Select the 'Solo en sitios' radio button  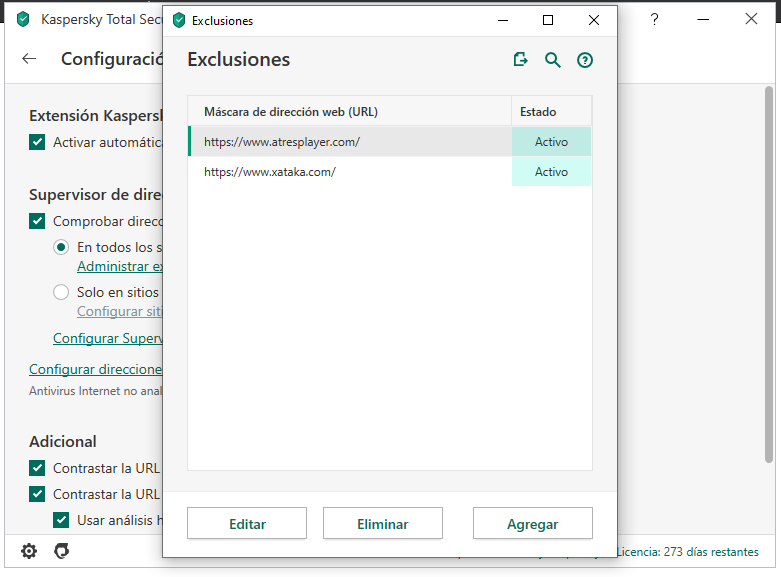61,293
